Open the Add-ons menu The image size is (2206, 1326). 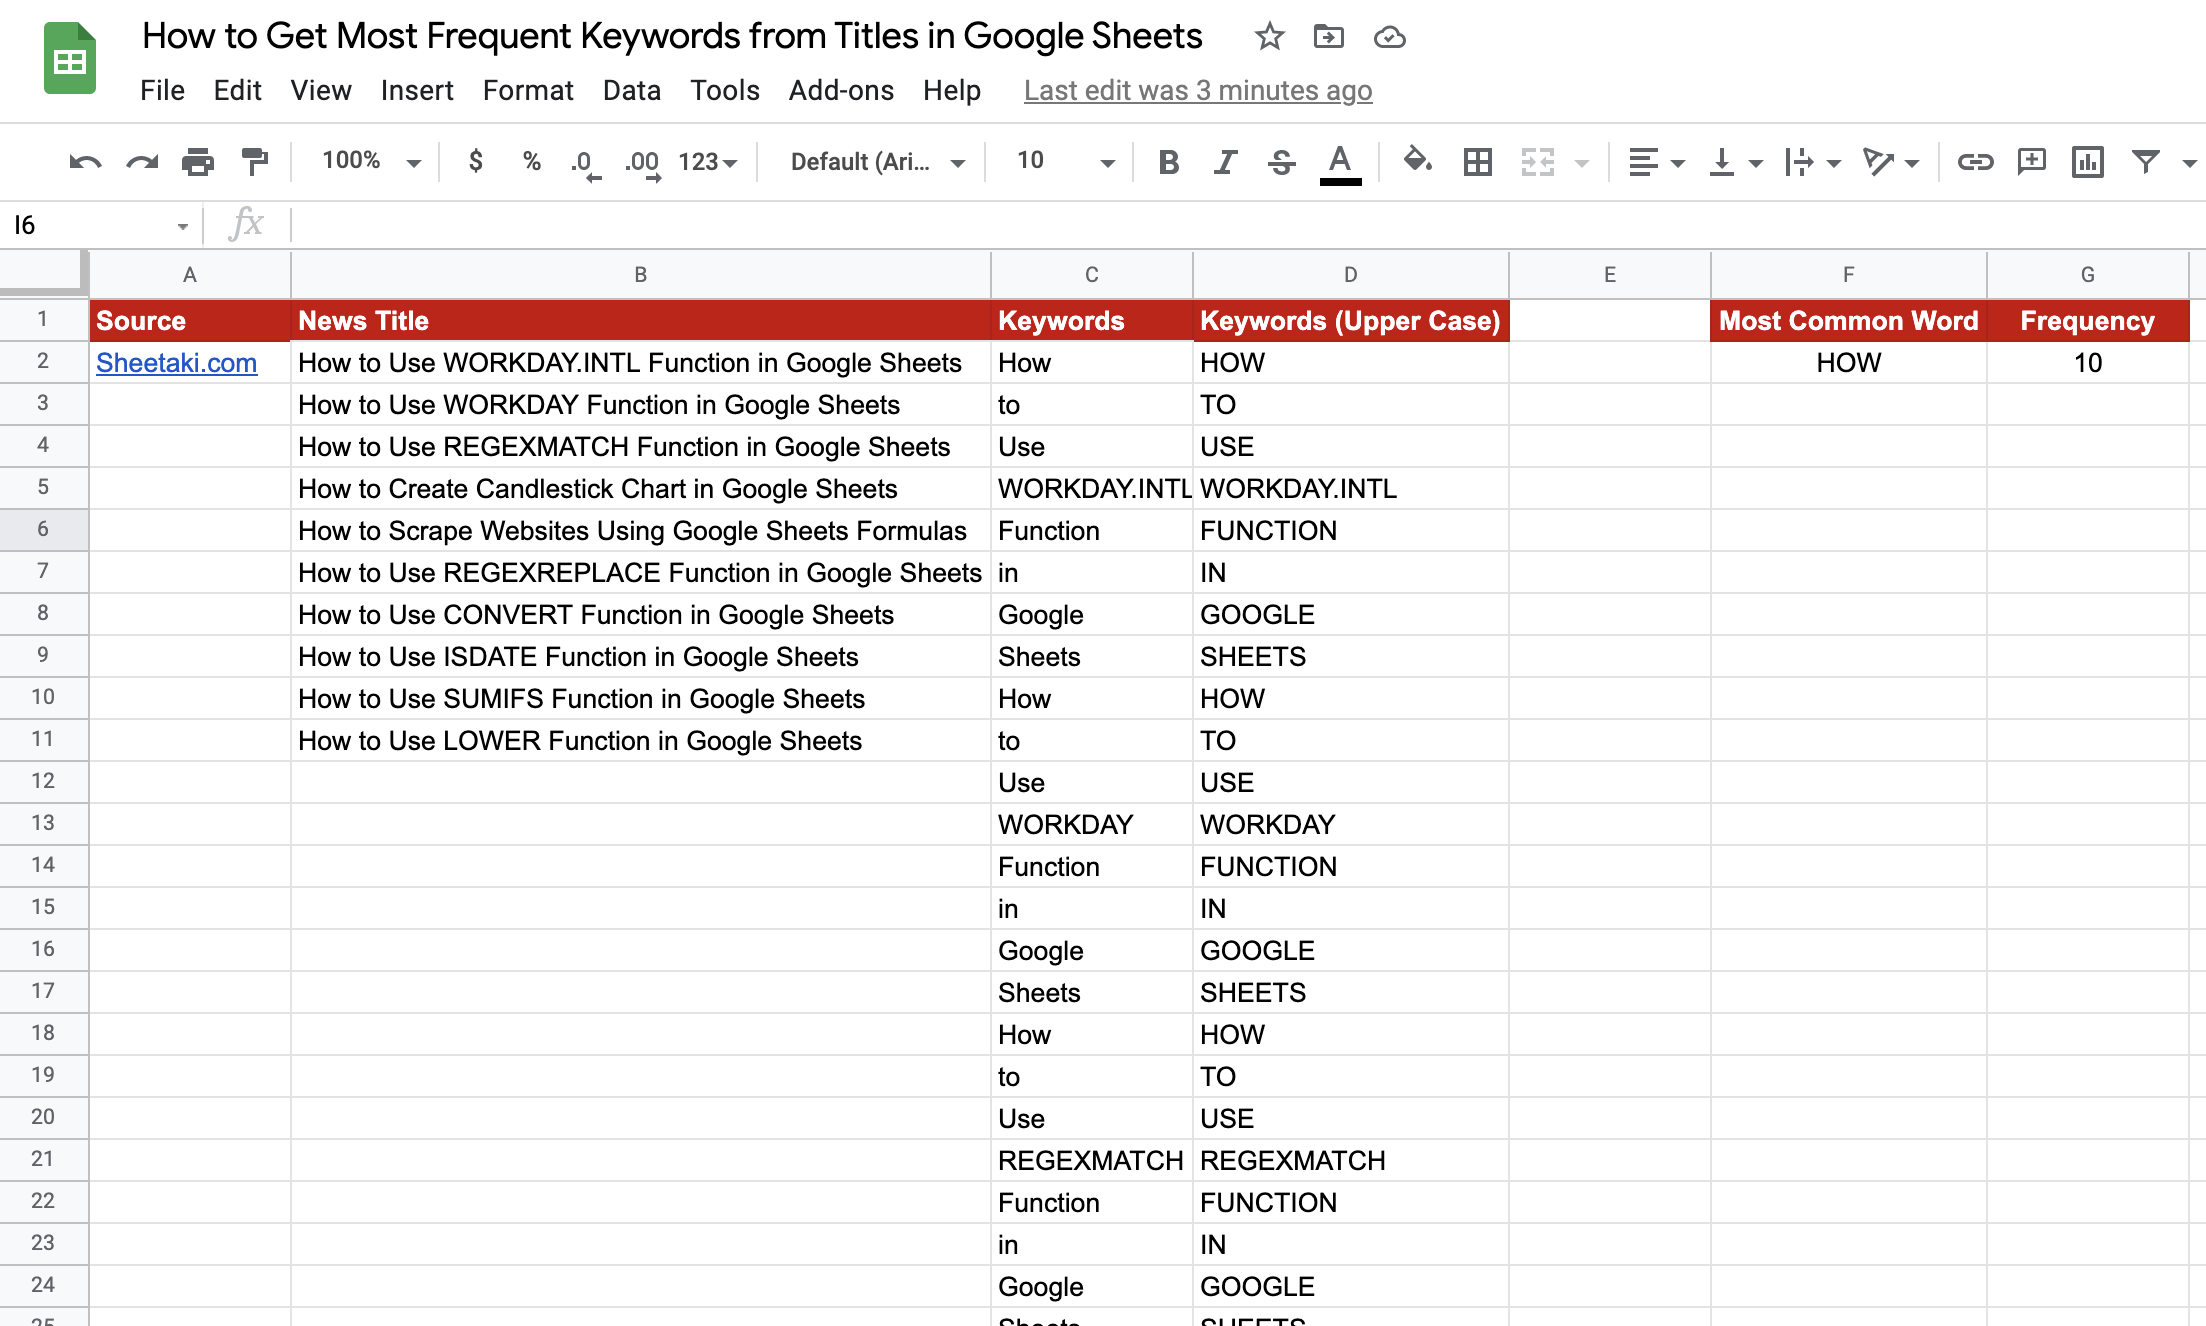point(840,90)
